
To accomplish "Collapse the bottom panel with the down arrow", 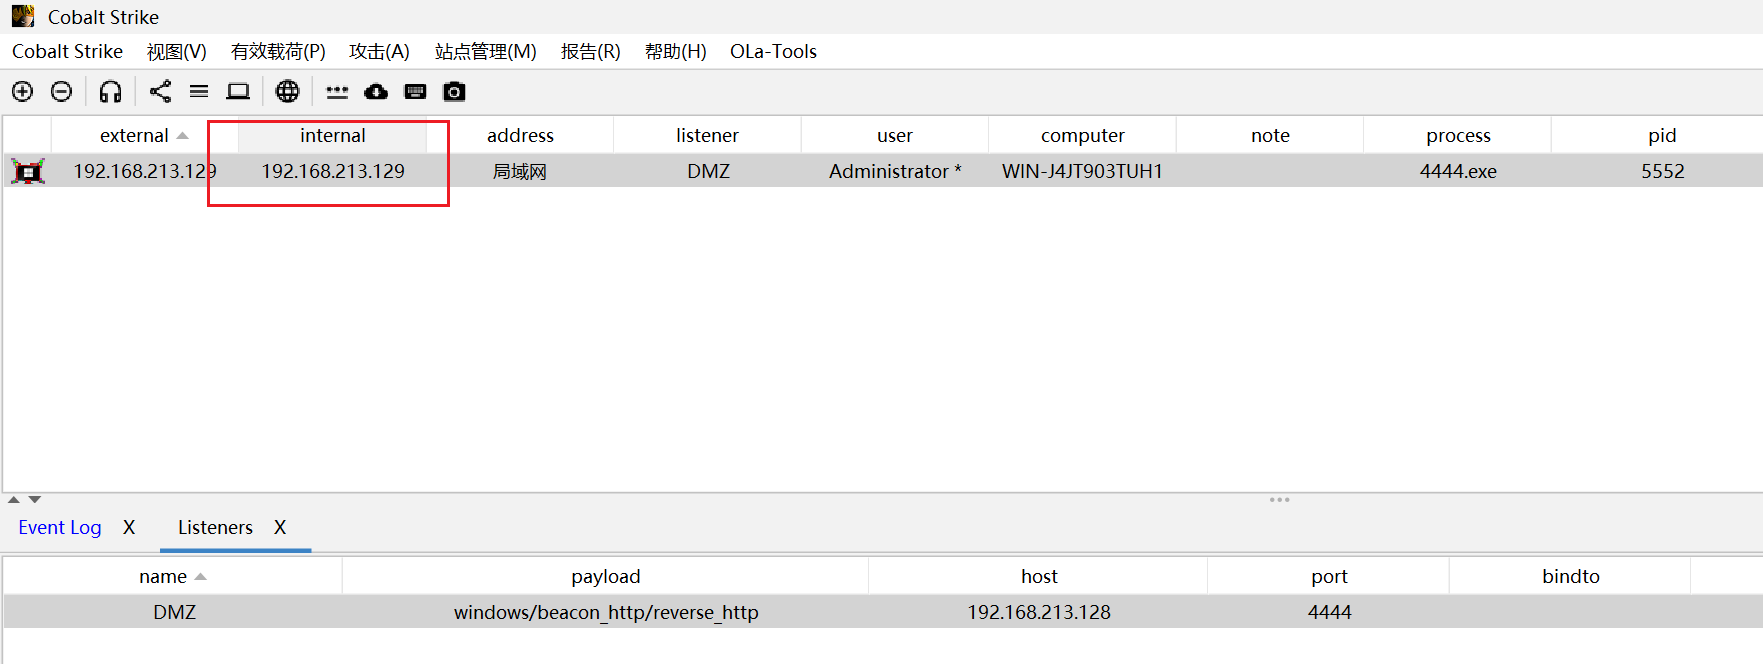I will pyautogui.click(x=35, y=499).
